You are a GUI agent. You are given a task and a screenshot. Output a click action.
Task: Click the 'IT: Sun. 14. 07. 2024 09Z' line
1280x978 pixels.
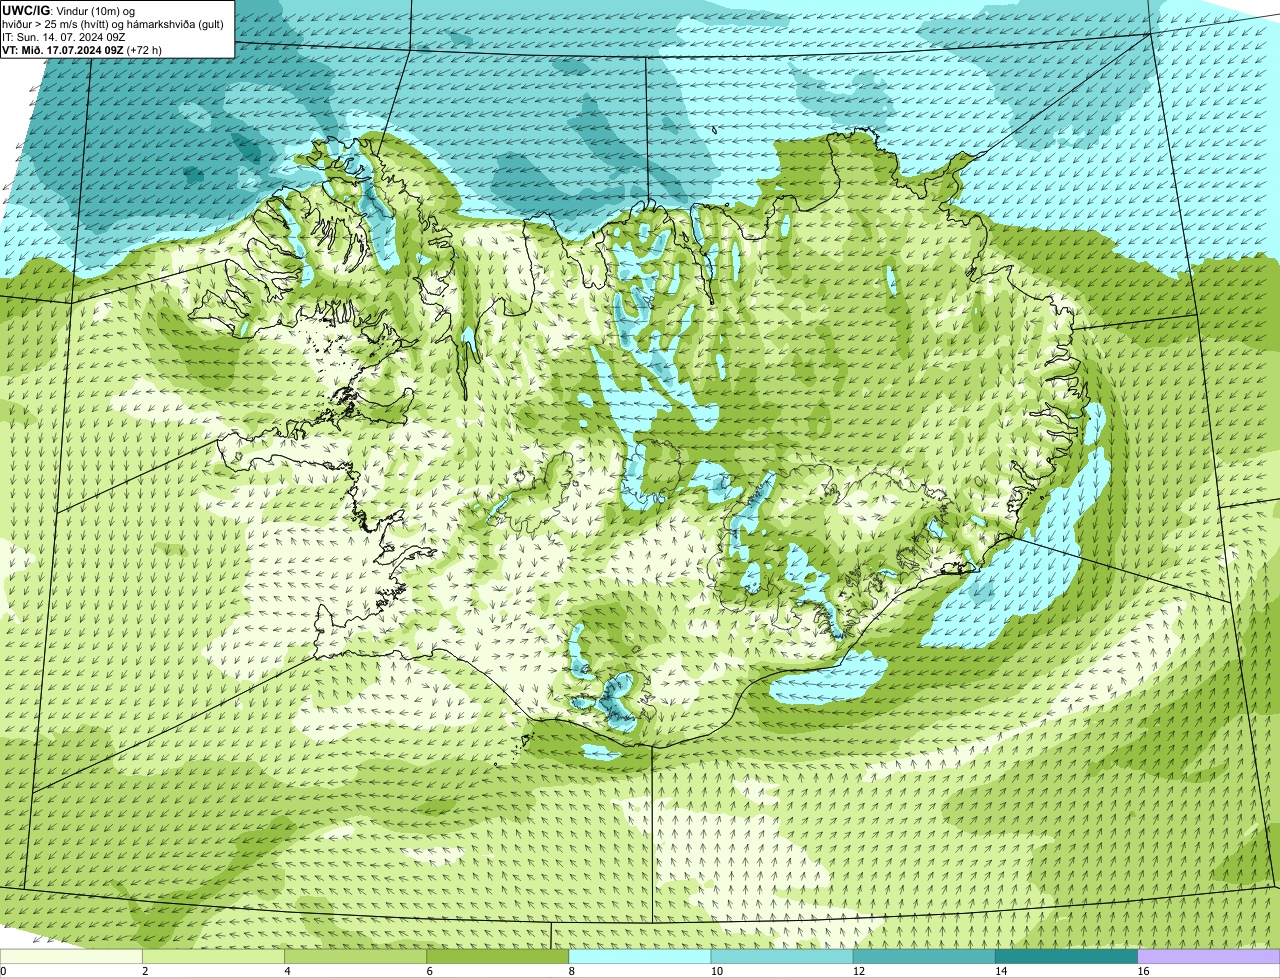pyautogui.click(x=64, y=37)
